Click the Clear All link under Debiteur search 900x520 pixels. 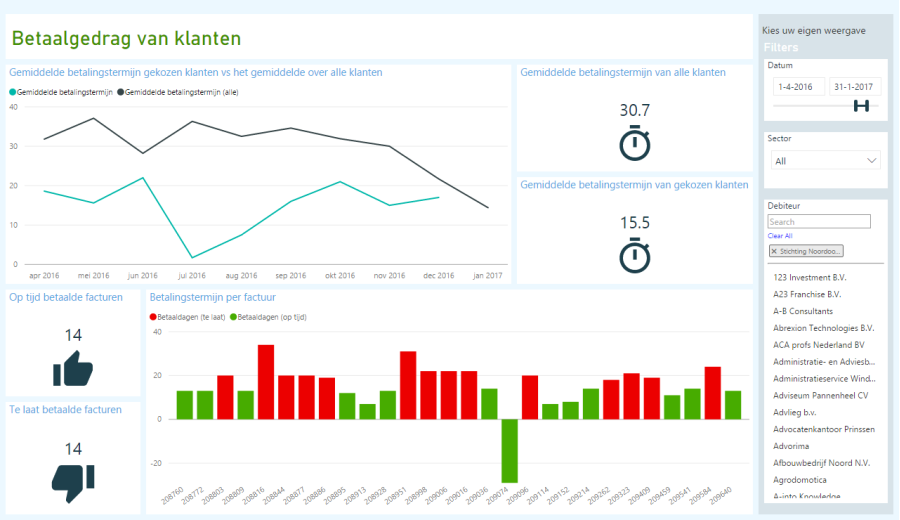781,236
